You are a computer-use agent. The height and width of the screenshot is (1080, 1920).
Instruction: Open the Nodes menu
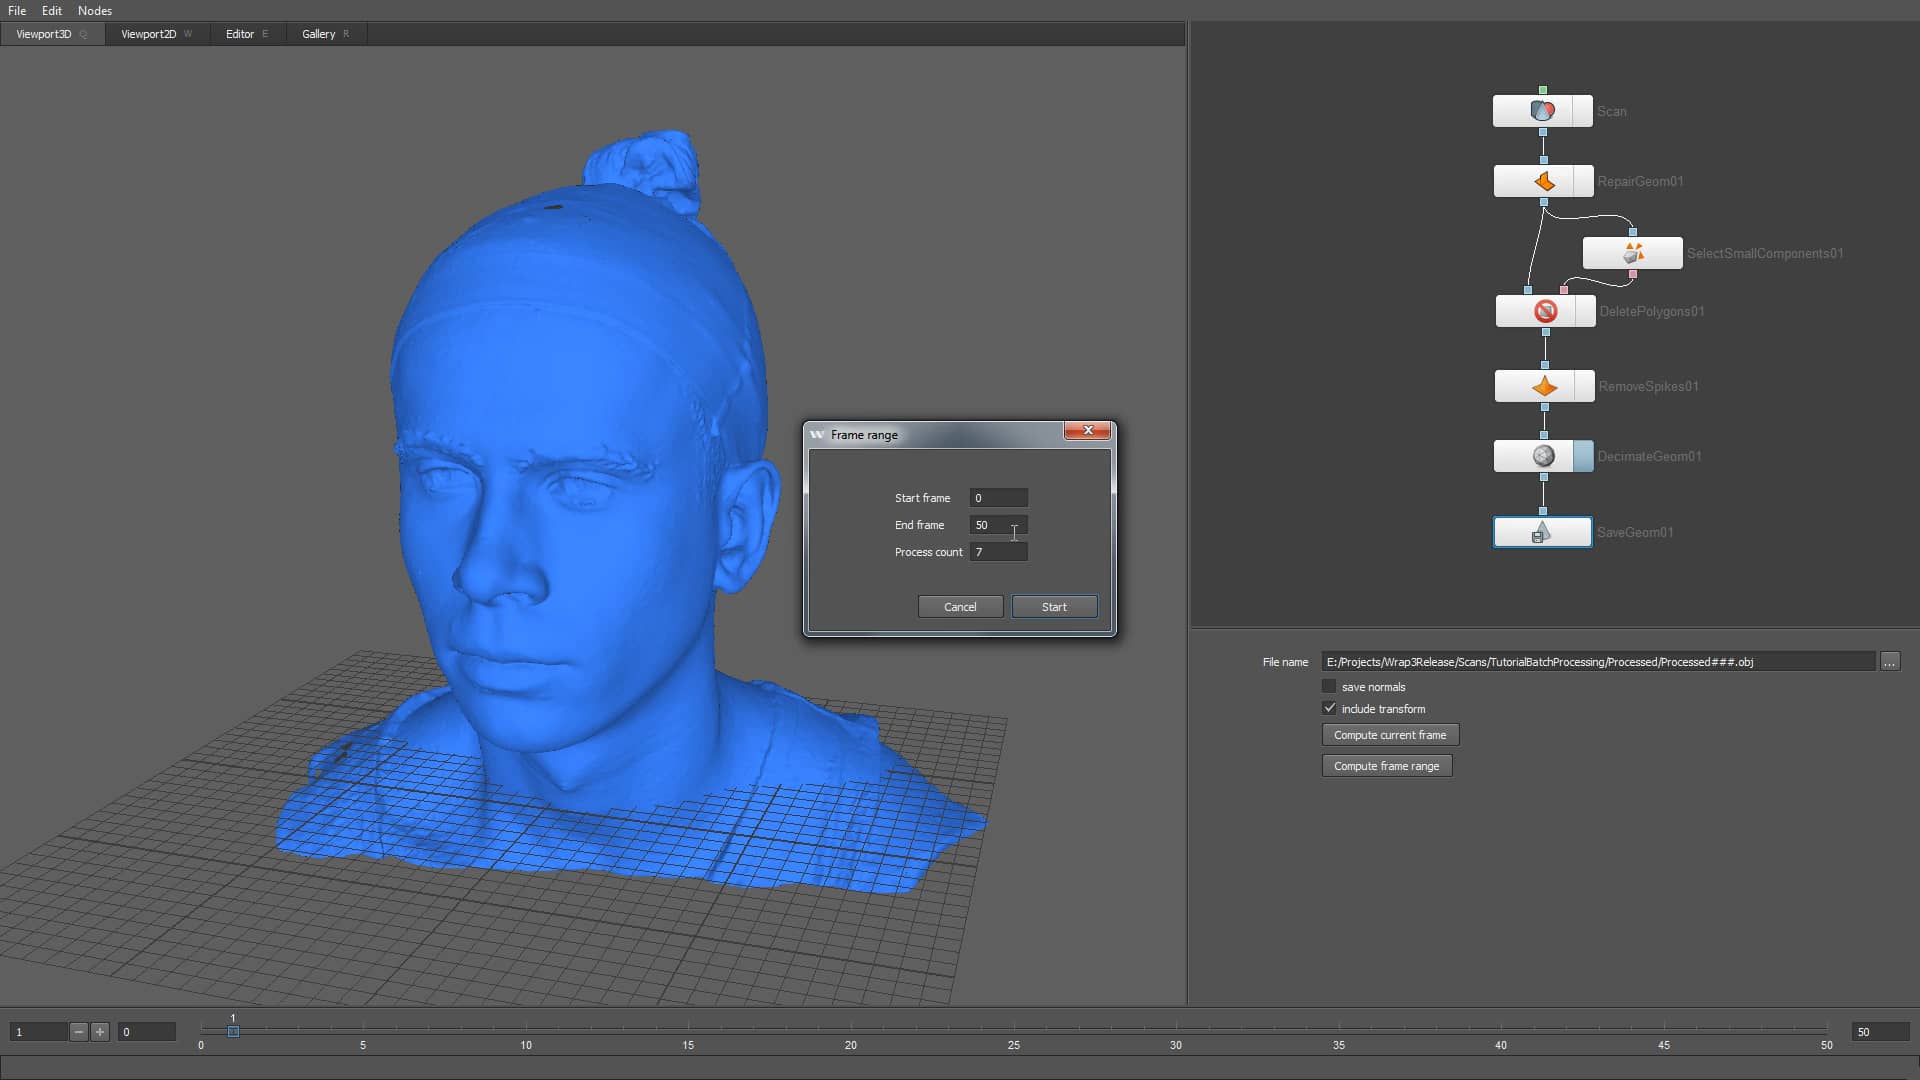[94, 10]
